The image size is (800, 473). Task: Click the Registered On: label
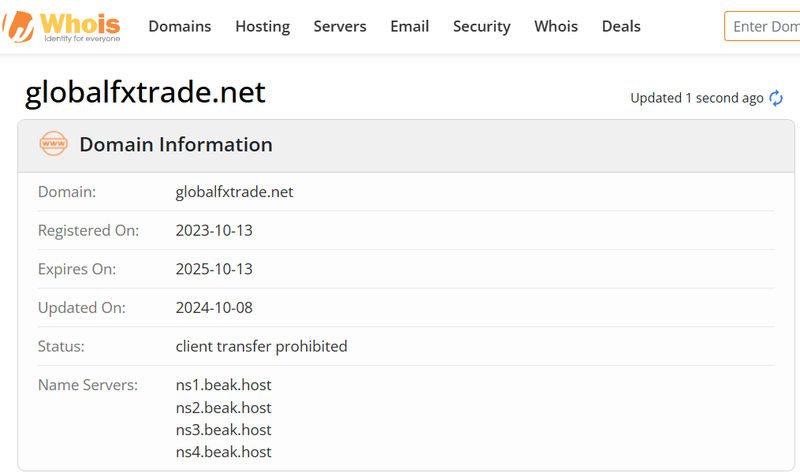pyautogui.click(x=88, y=231)
